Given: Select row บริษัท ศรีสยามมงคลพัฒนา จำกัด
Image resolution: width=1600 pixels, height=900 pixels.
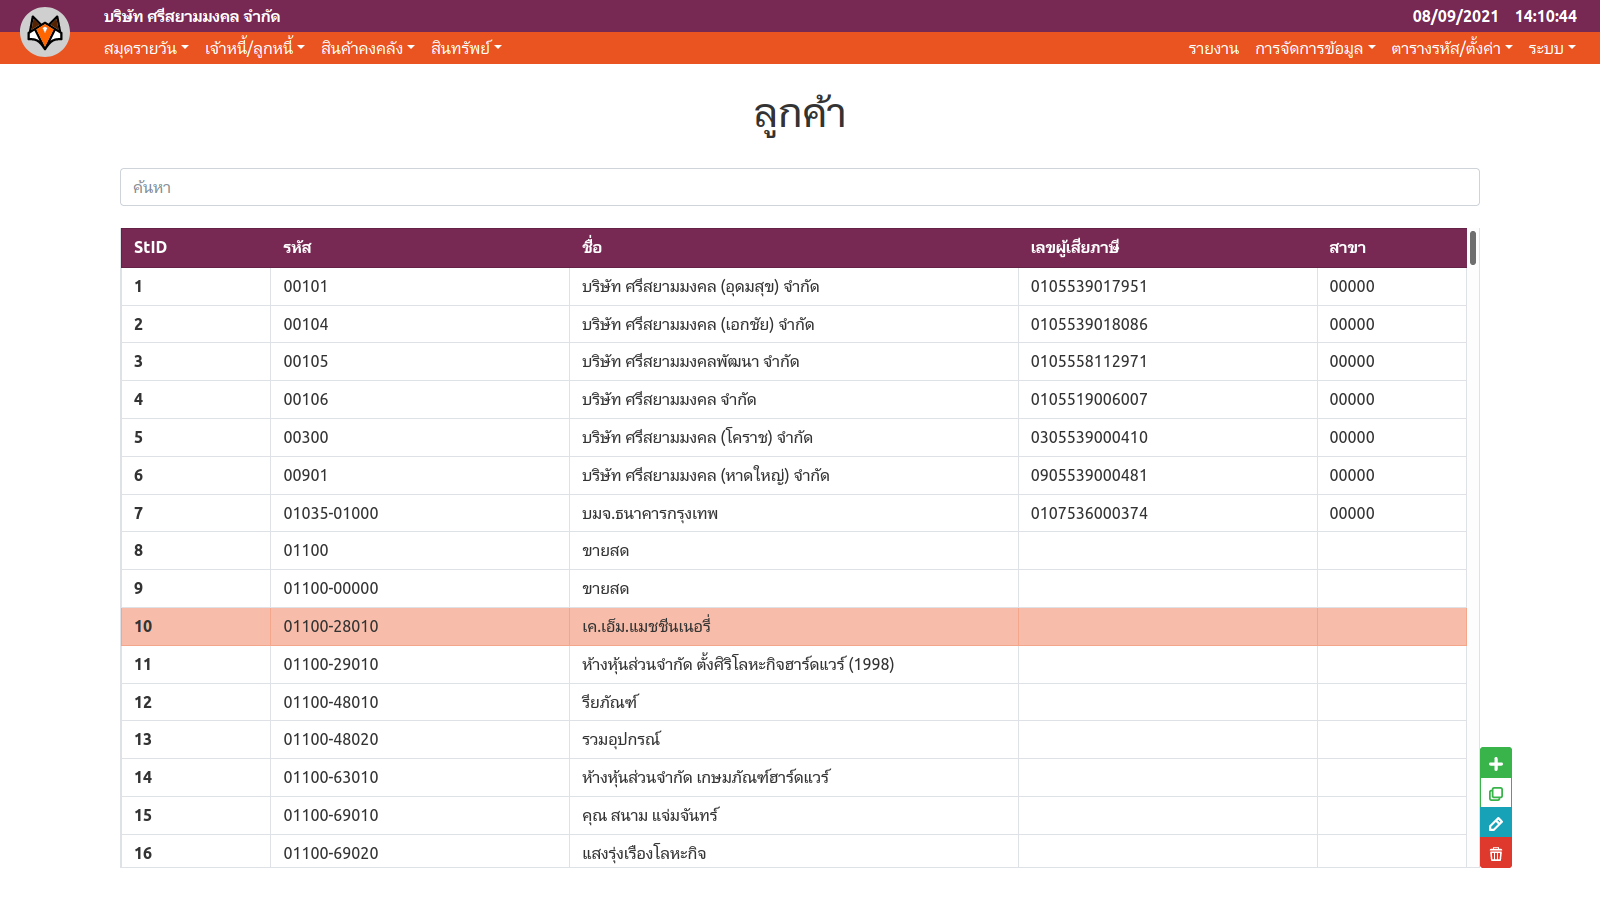Looking at the screenshot, I should pyautogui.click(x=793, y=362).
